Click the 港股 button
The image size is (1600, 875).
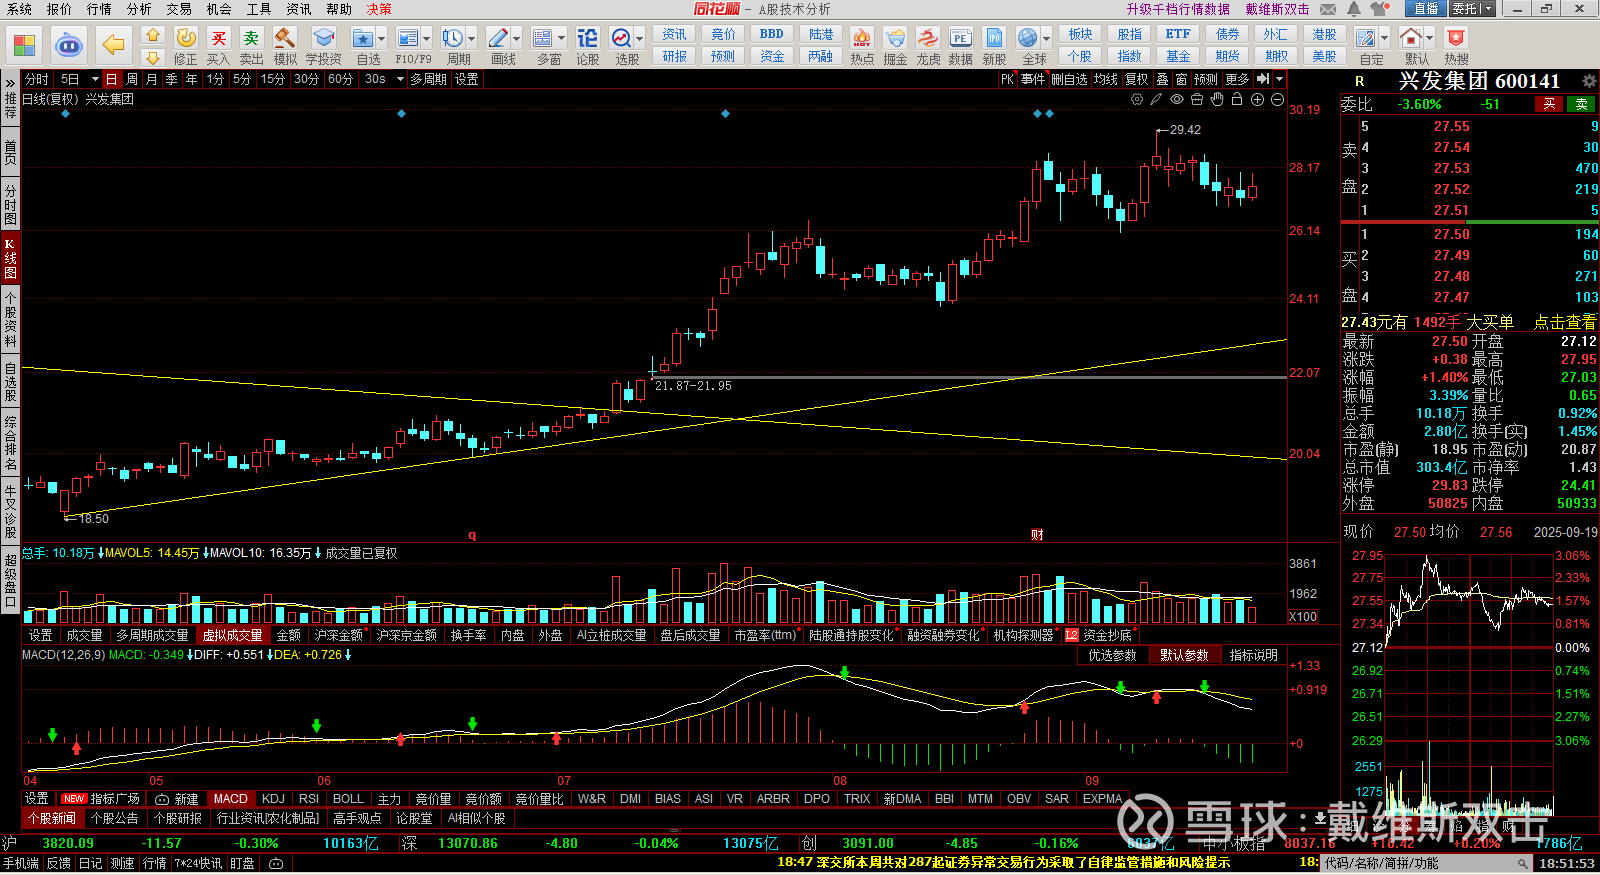point(1325,34)
